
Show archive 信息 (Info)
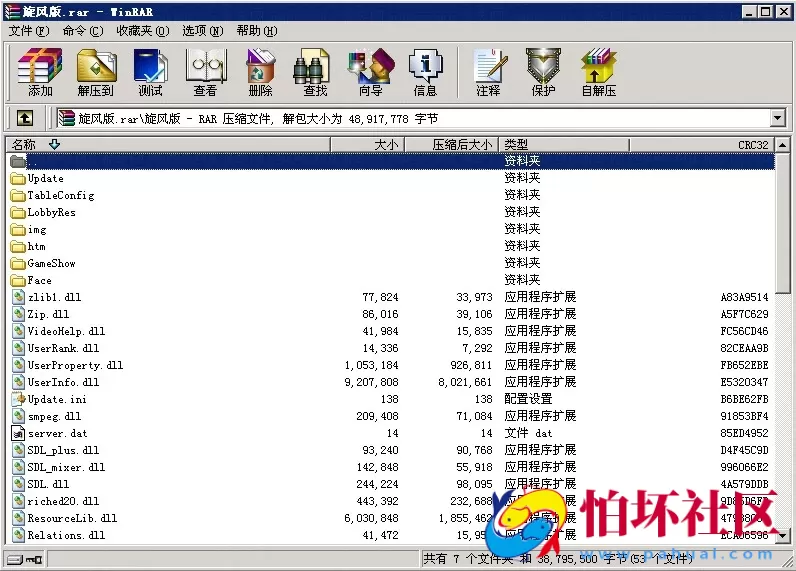pos(425,73)
